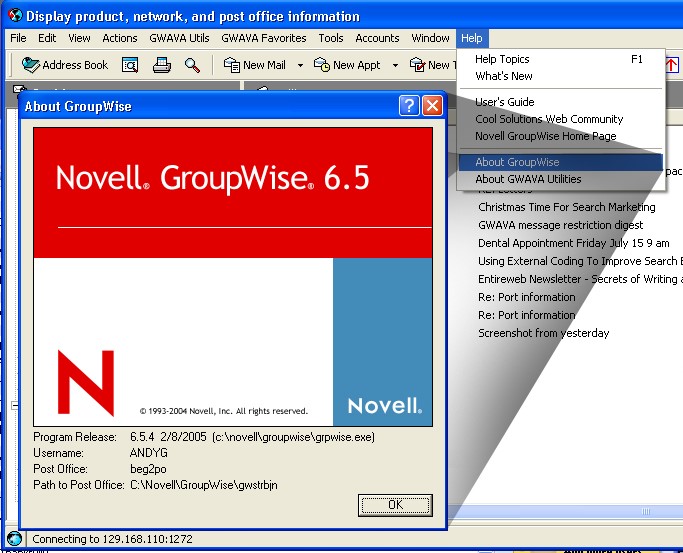The height and width of the screenshot is (553, 683).
Task: Click the Connecting to 129.168.110:1272 status text
Action: coord(112,539)
